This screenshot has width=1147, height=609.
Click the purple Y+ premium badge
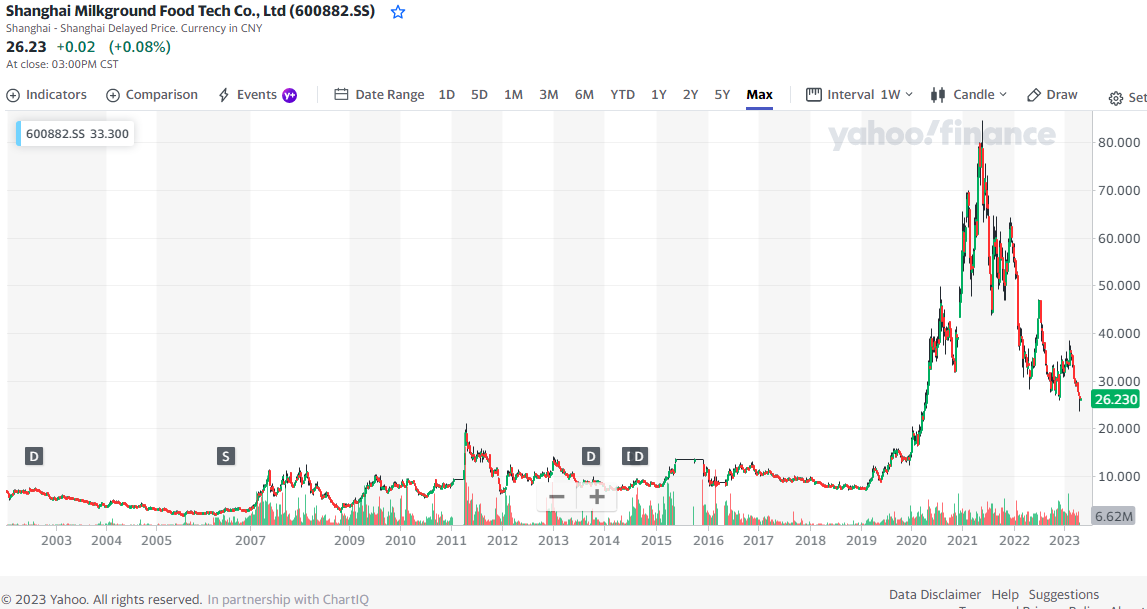(290, 95)
